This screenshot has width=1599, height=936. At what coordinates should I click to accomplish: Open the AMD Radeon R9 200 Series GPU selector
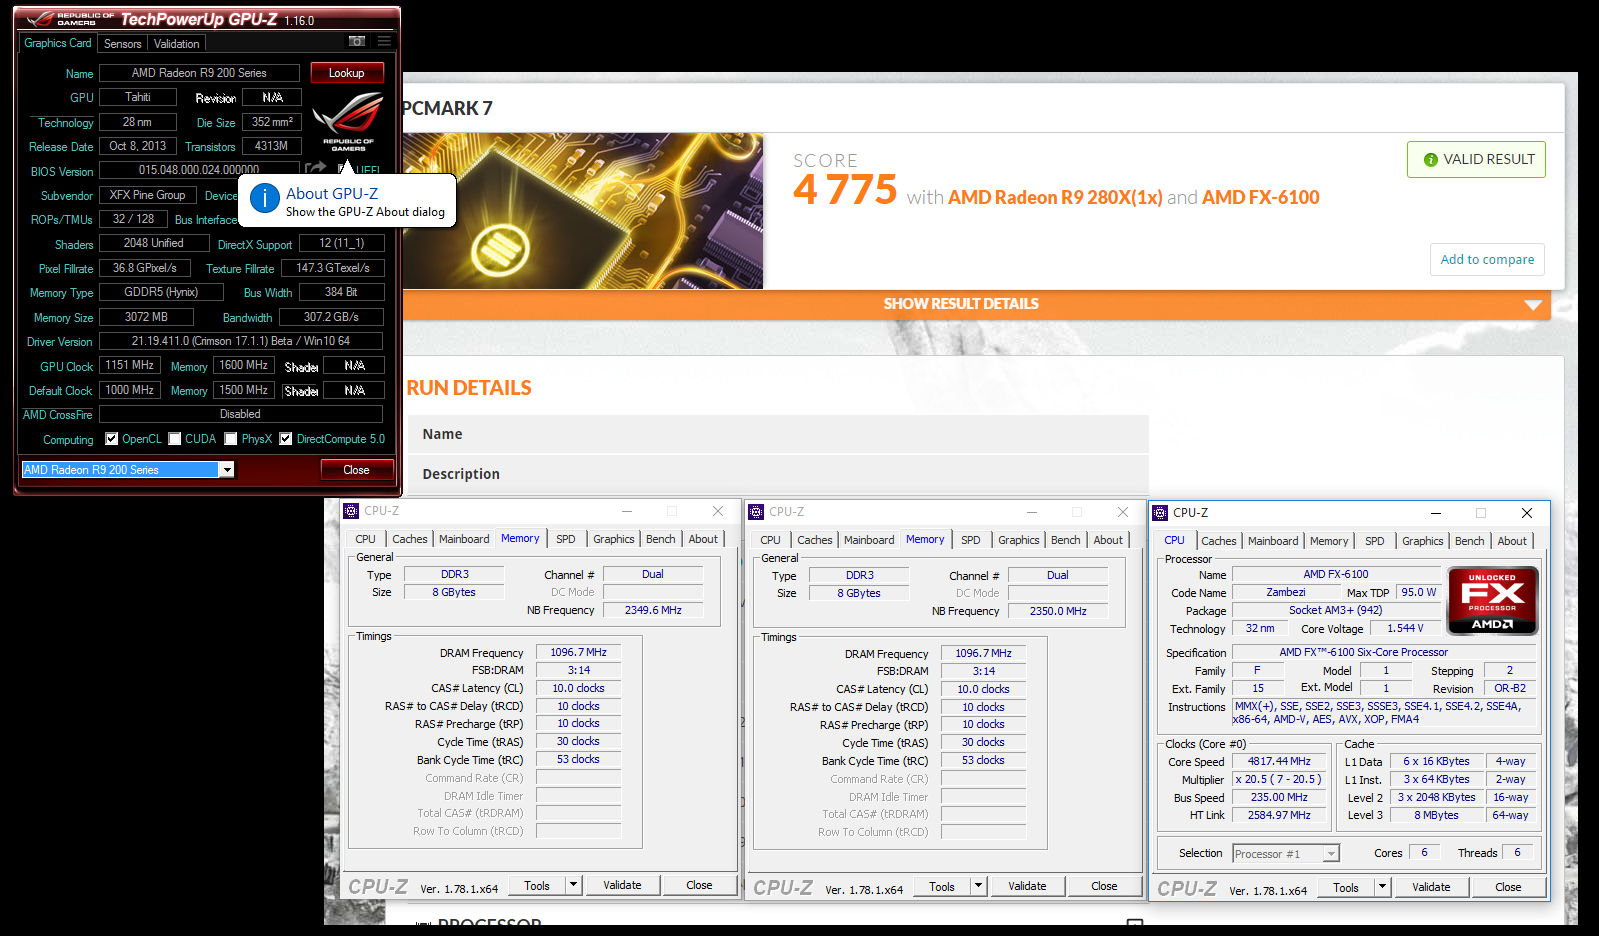click(x=128, y=470)
